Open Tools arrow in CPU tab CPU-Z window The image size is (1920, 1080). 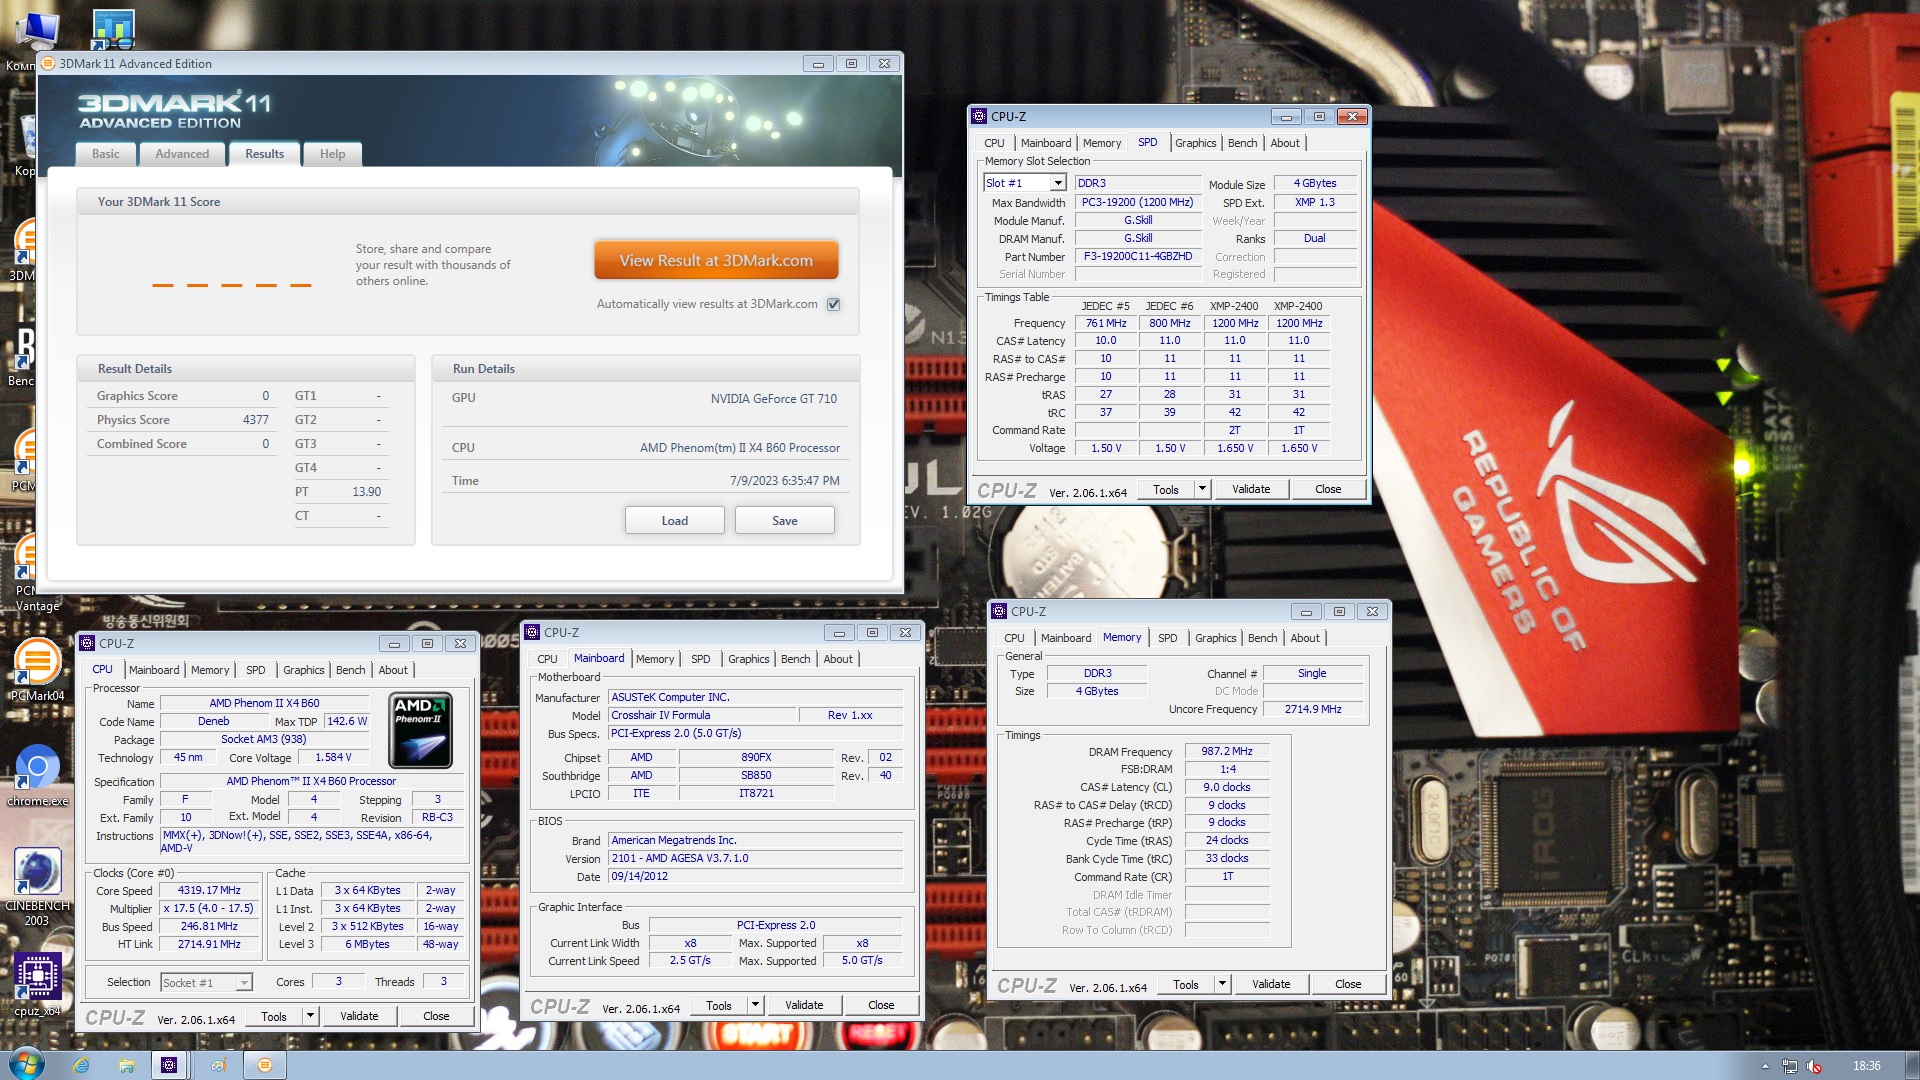pyautogui.click(x=310, y=1016)
